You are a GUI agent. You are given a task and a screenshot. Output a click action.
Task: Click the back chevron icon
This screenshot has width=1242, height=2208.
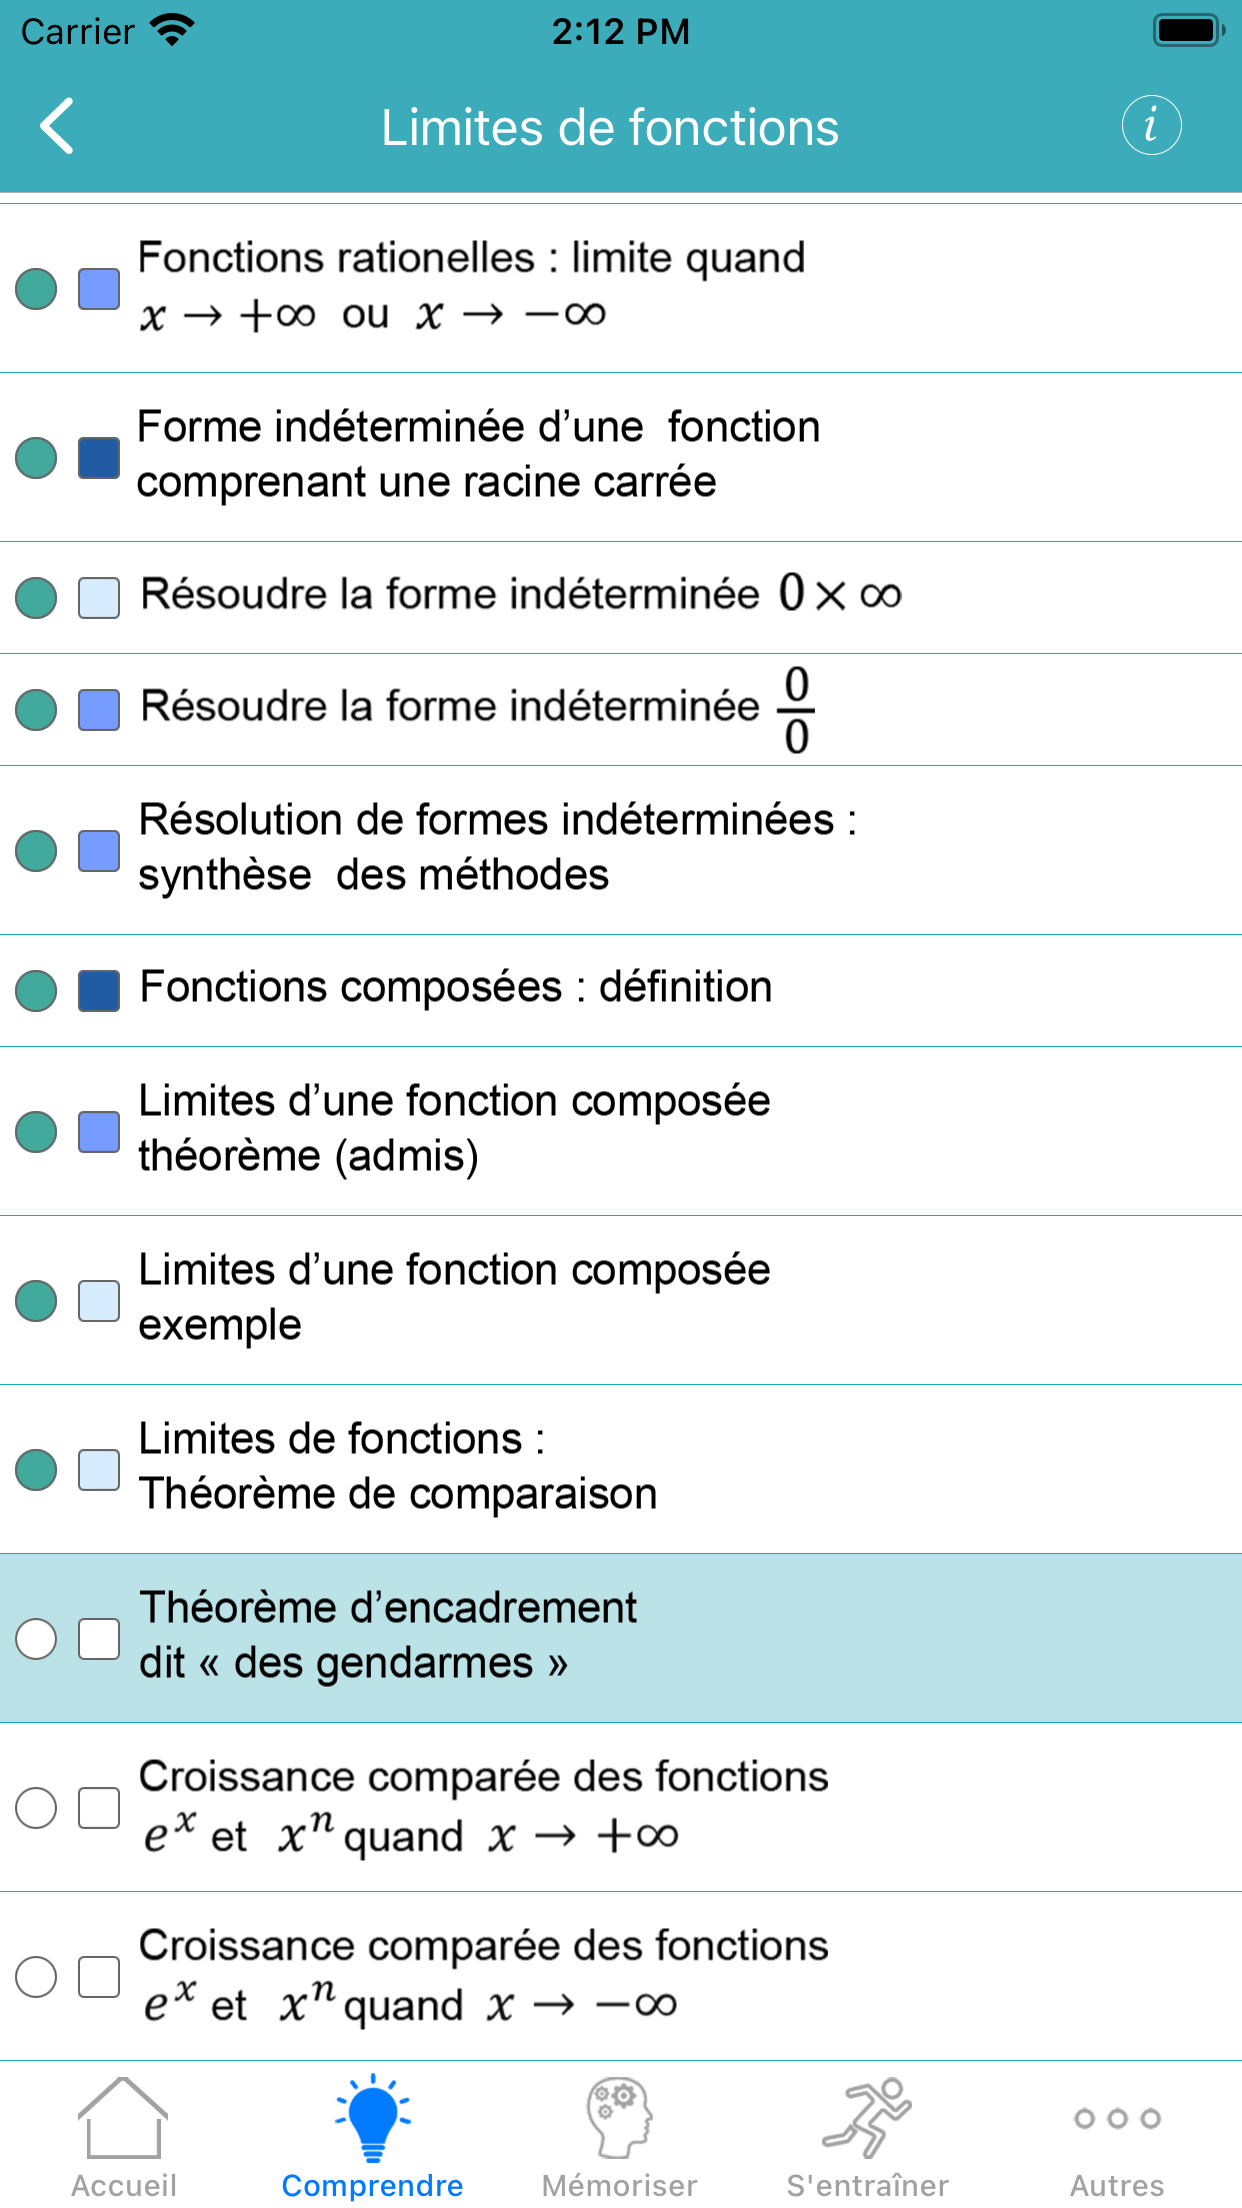(x=55, y=126)
